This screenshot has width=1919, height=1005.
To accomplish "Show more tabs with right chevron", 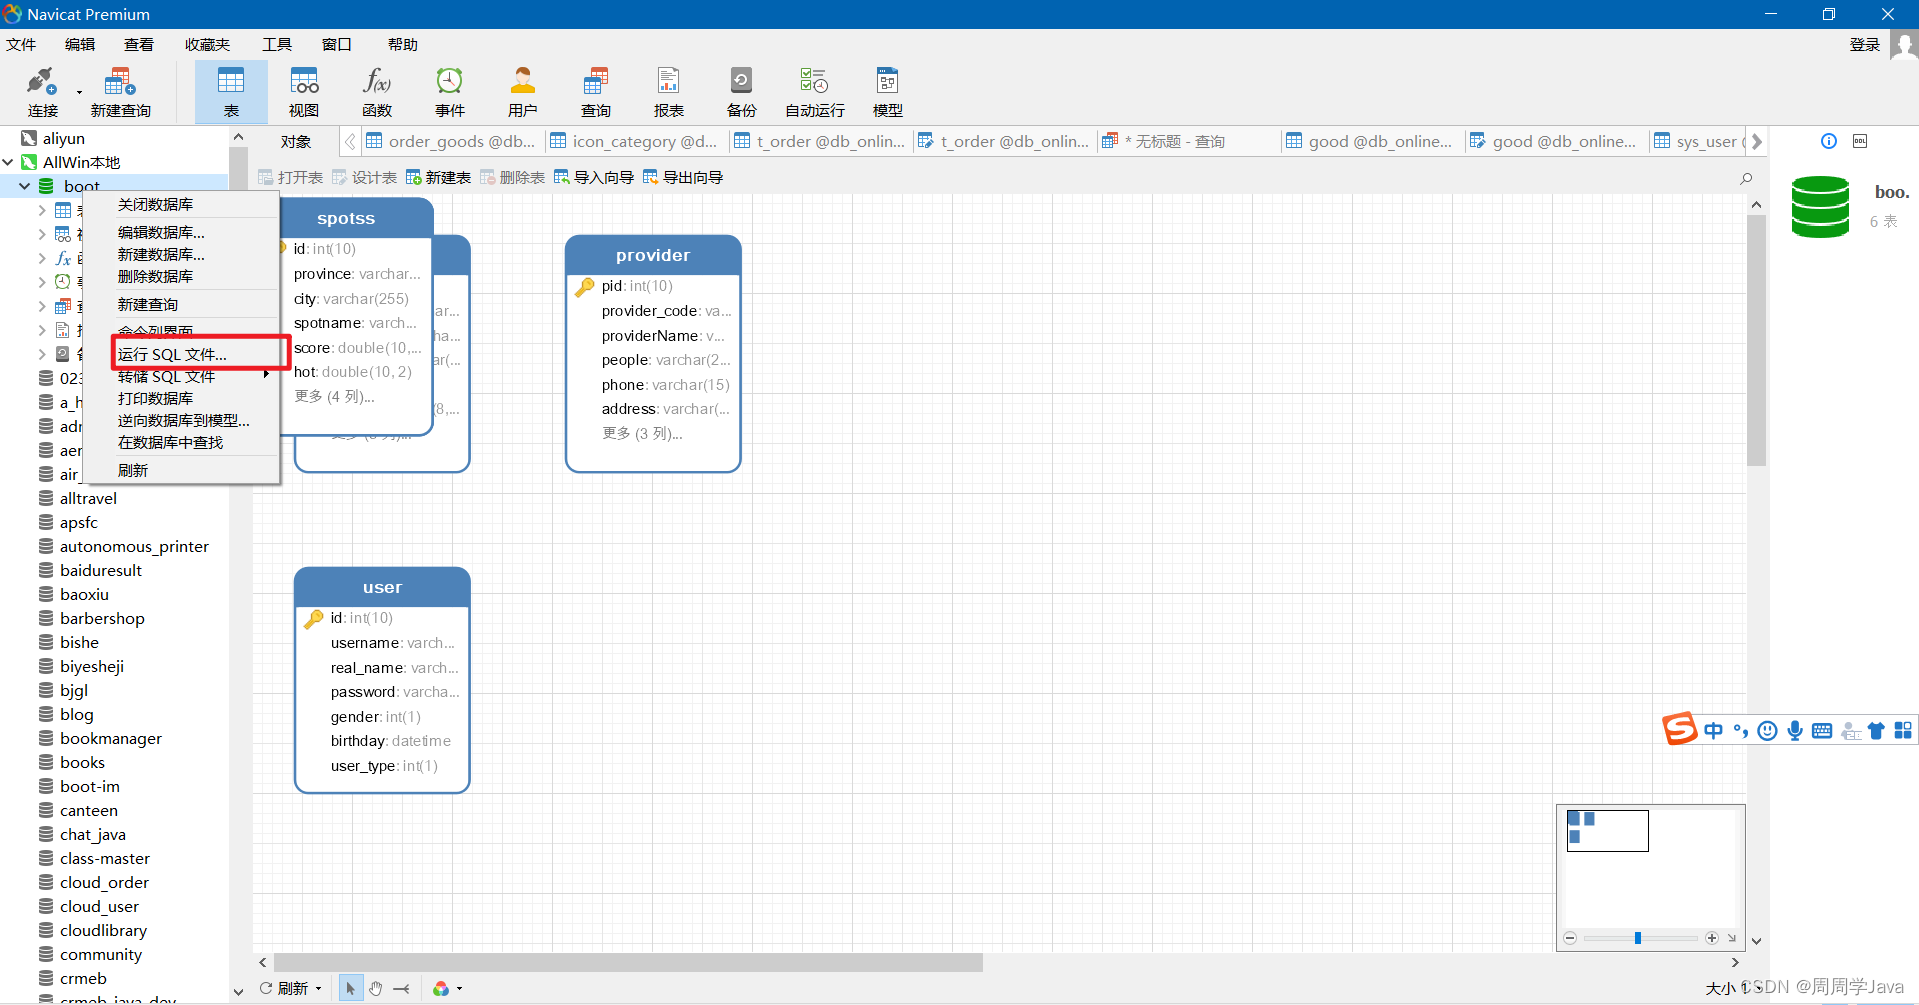I will coord(1757,141).
